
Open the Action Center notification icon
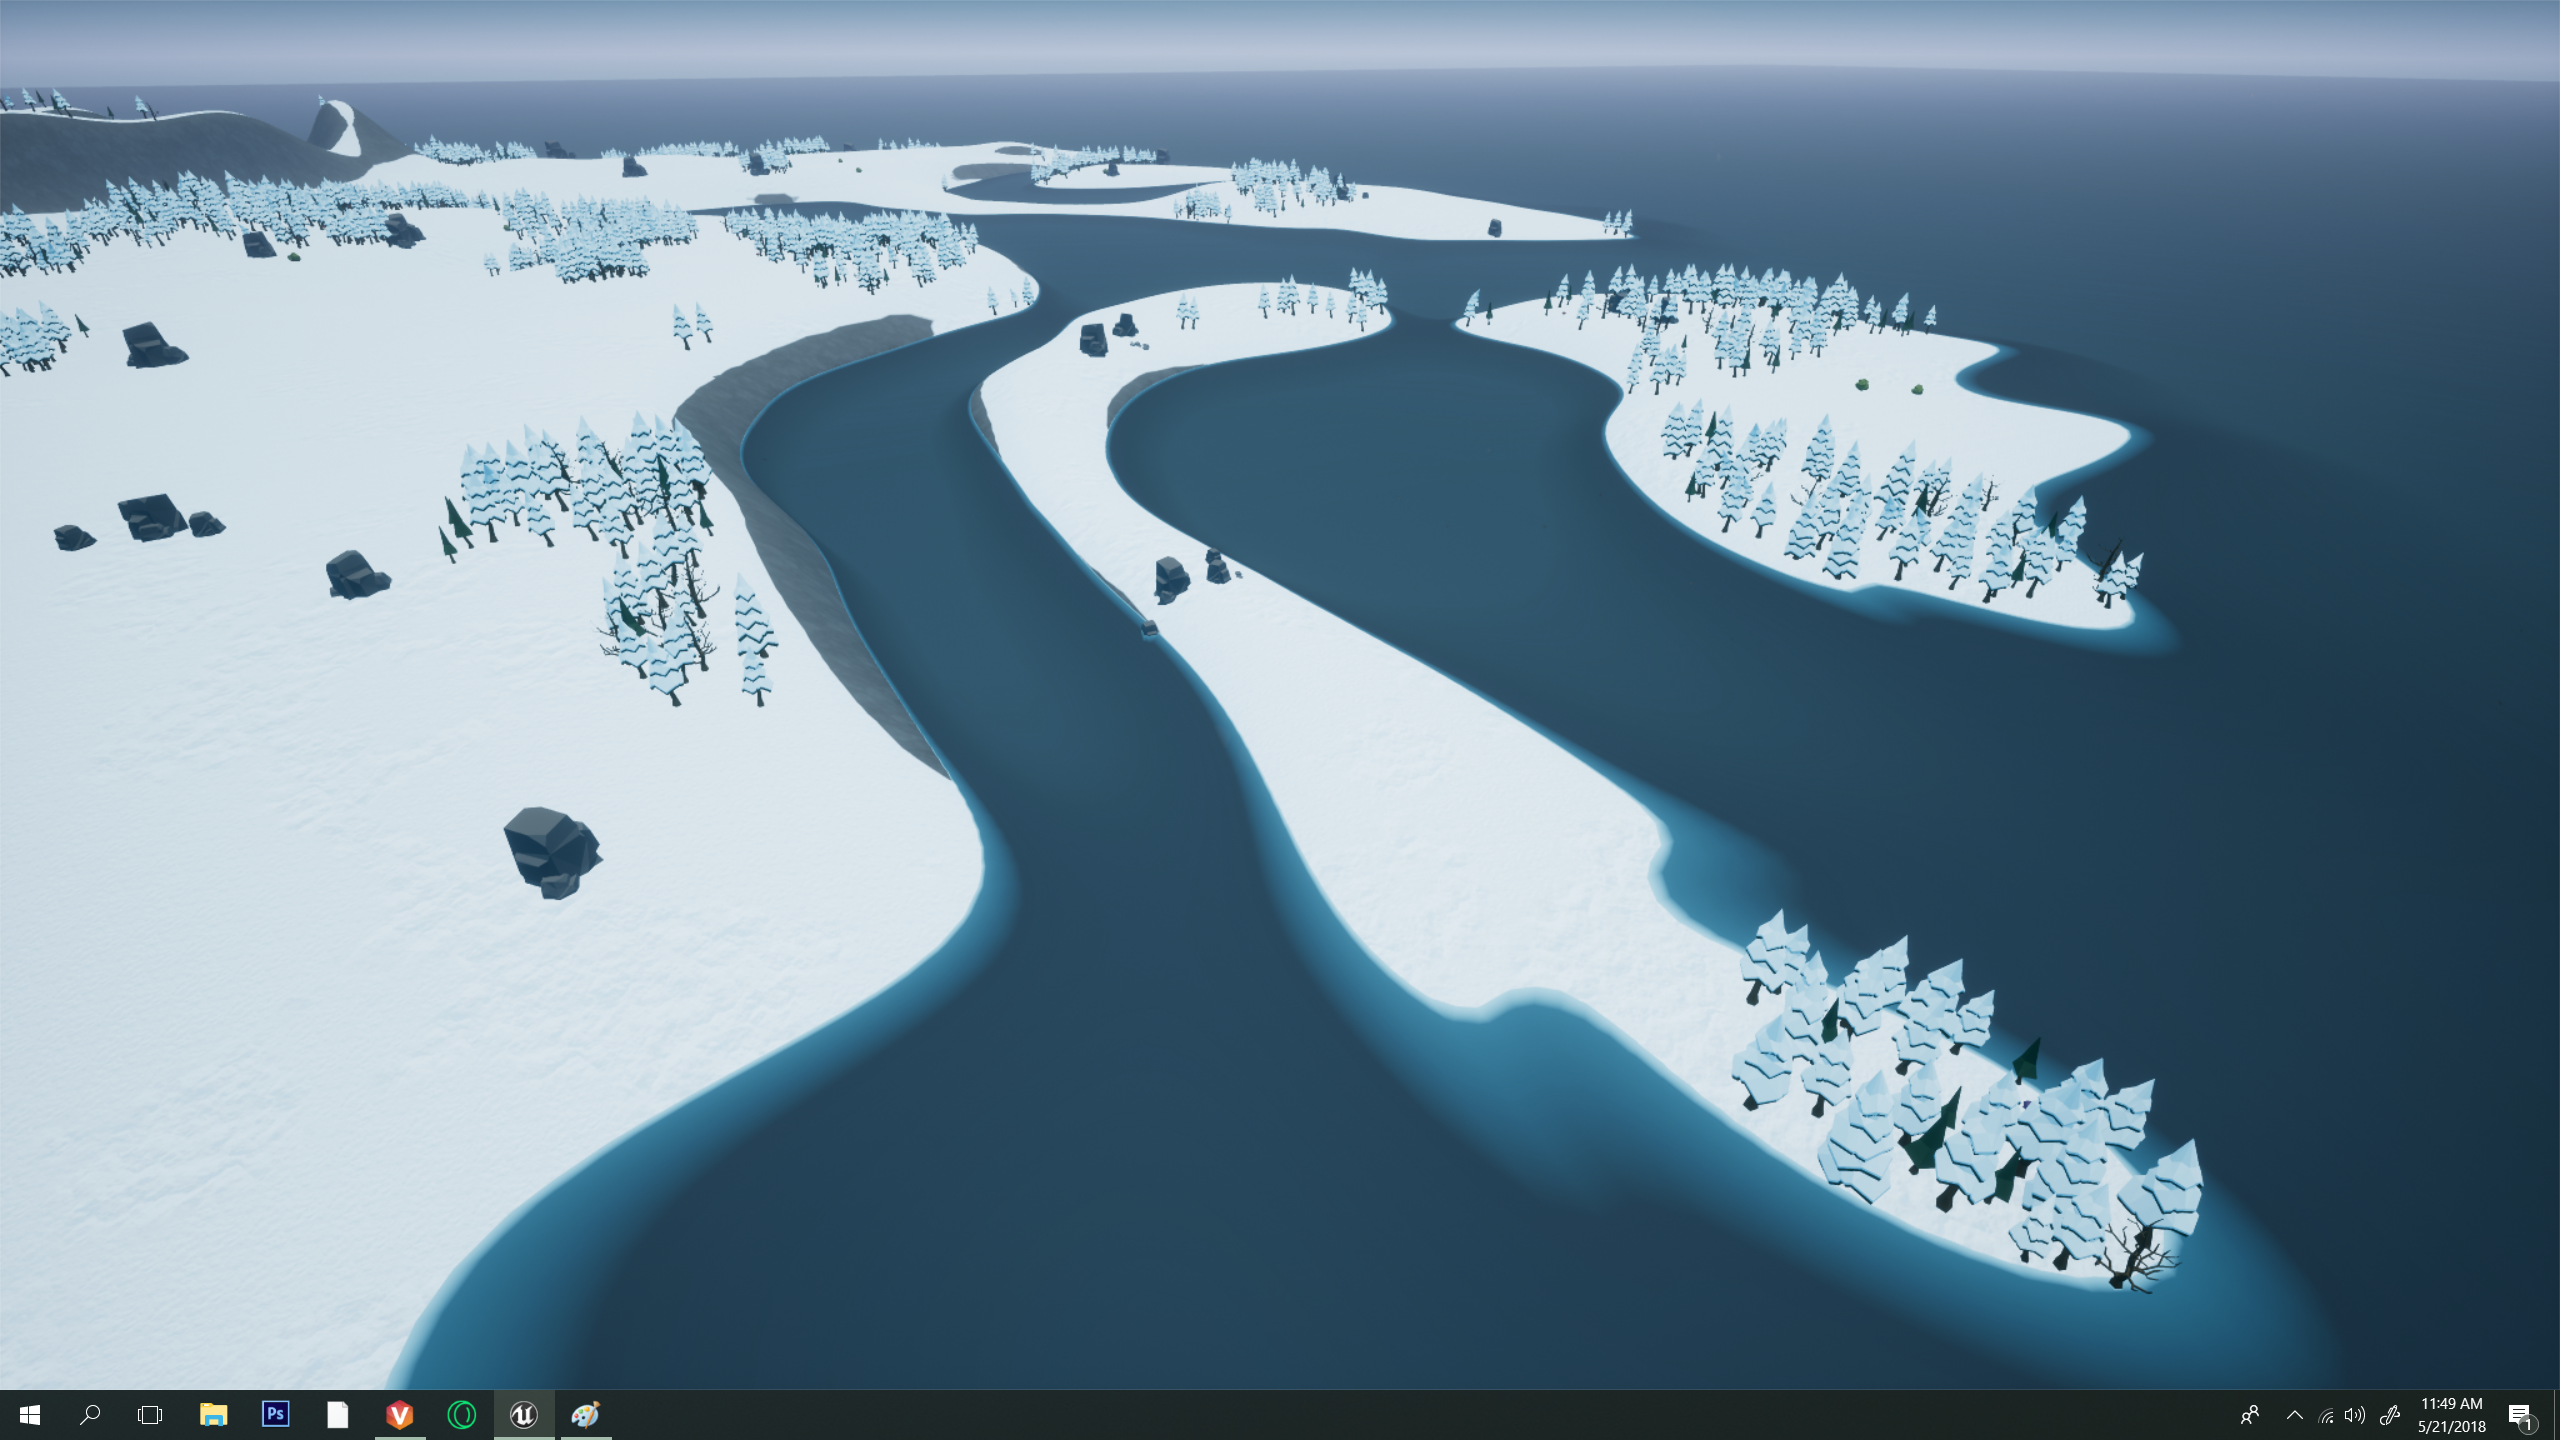pos(2520,1415)
